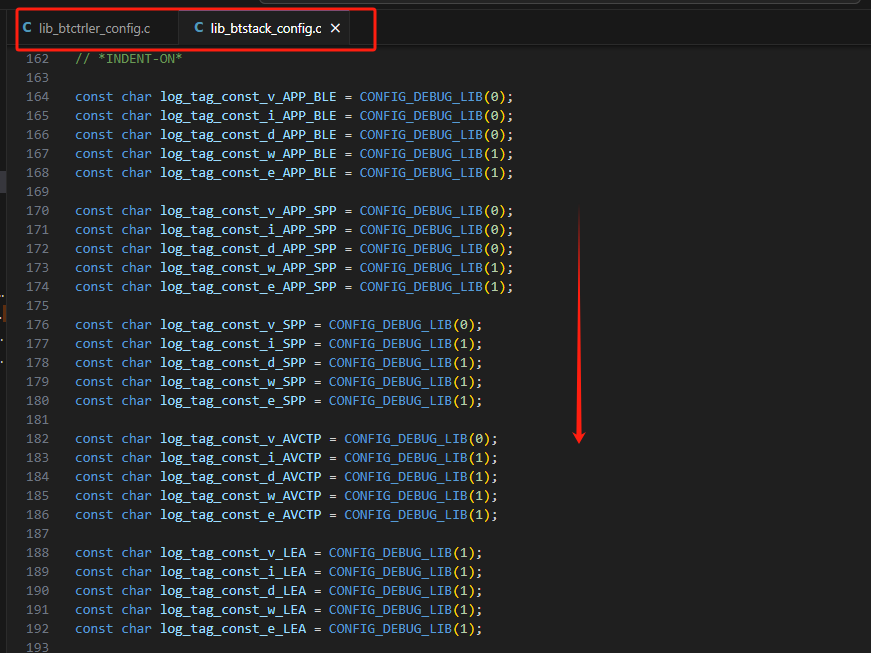Screen dimensions: 871x653
Task: Click CONFIG_DEBUG_LIB macro on line 176
Action: point(391,325)
